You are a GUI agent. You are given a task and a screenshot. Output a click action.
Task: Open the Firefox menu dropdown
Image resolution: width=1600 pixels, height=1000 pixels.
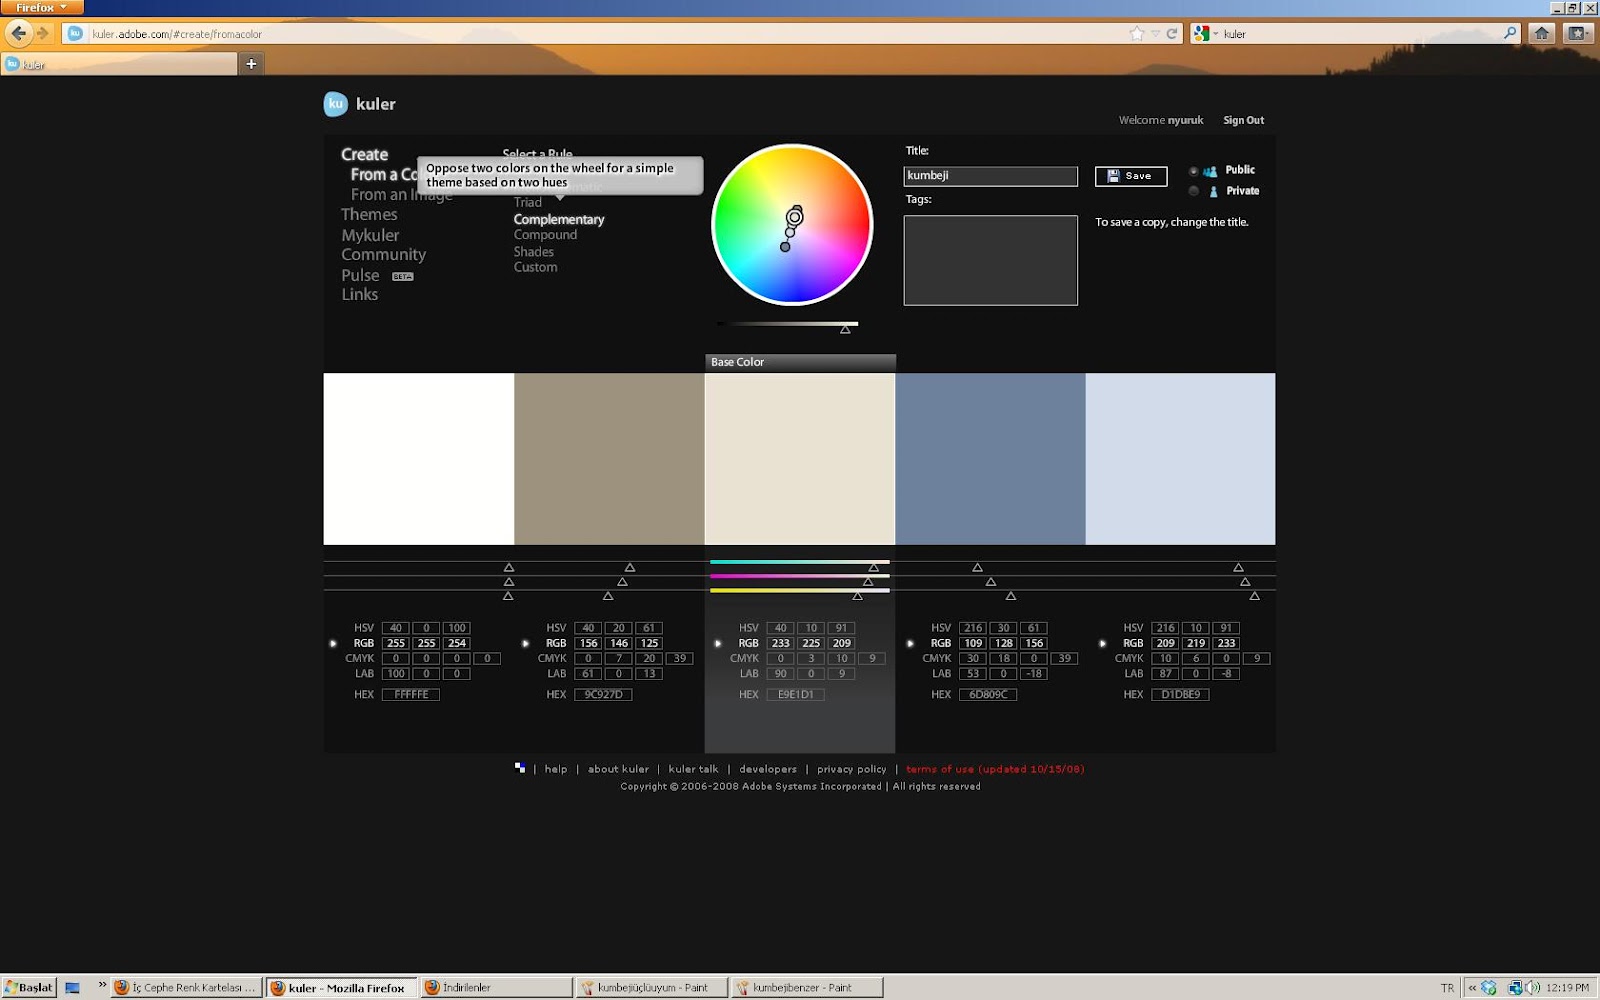pos(42,7)
